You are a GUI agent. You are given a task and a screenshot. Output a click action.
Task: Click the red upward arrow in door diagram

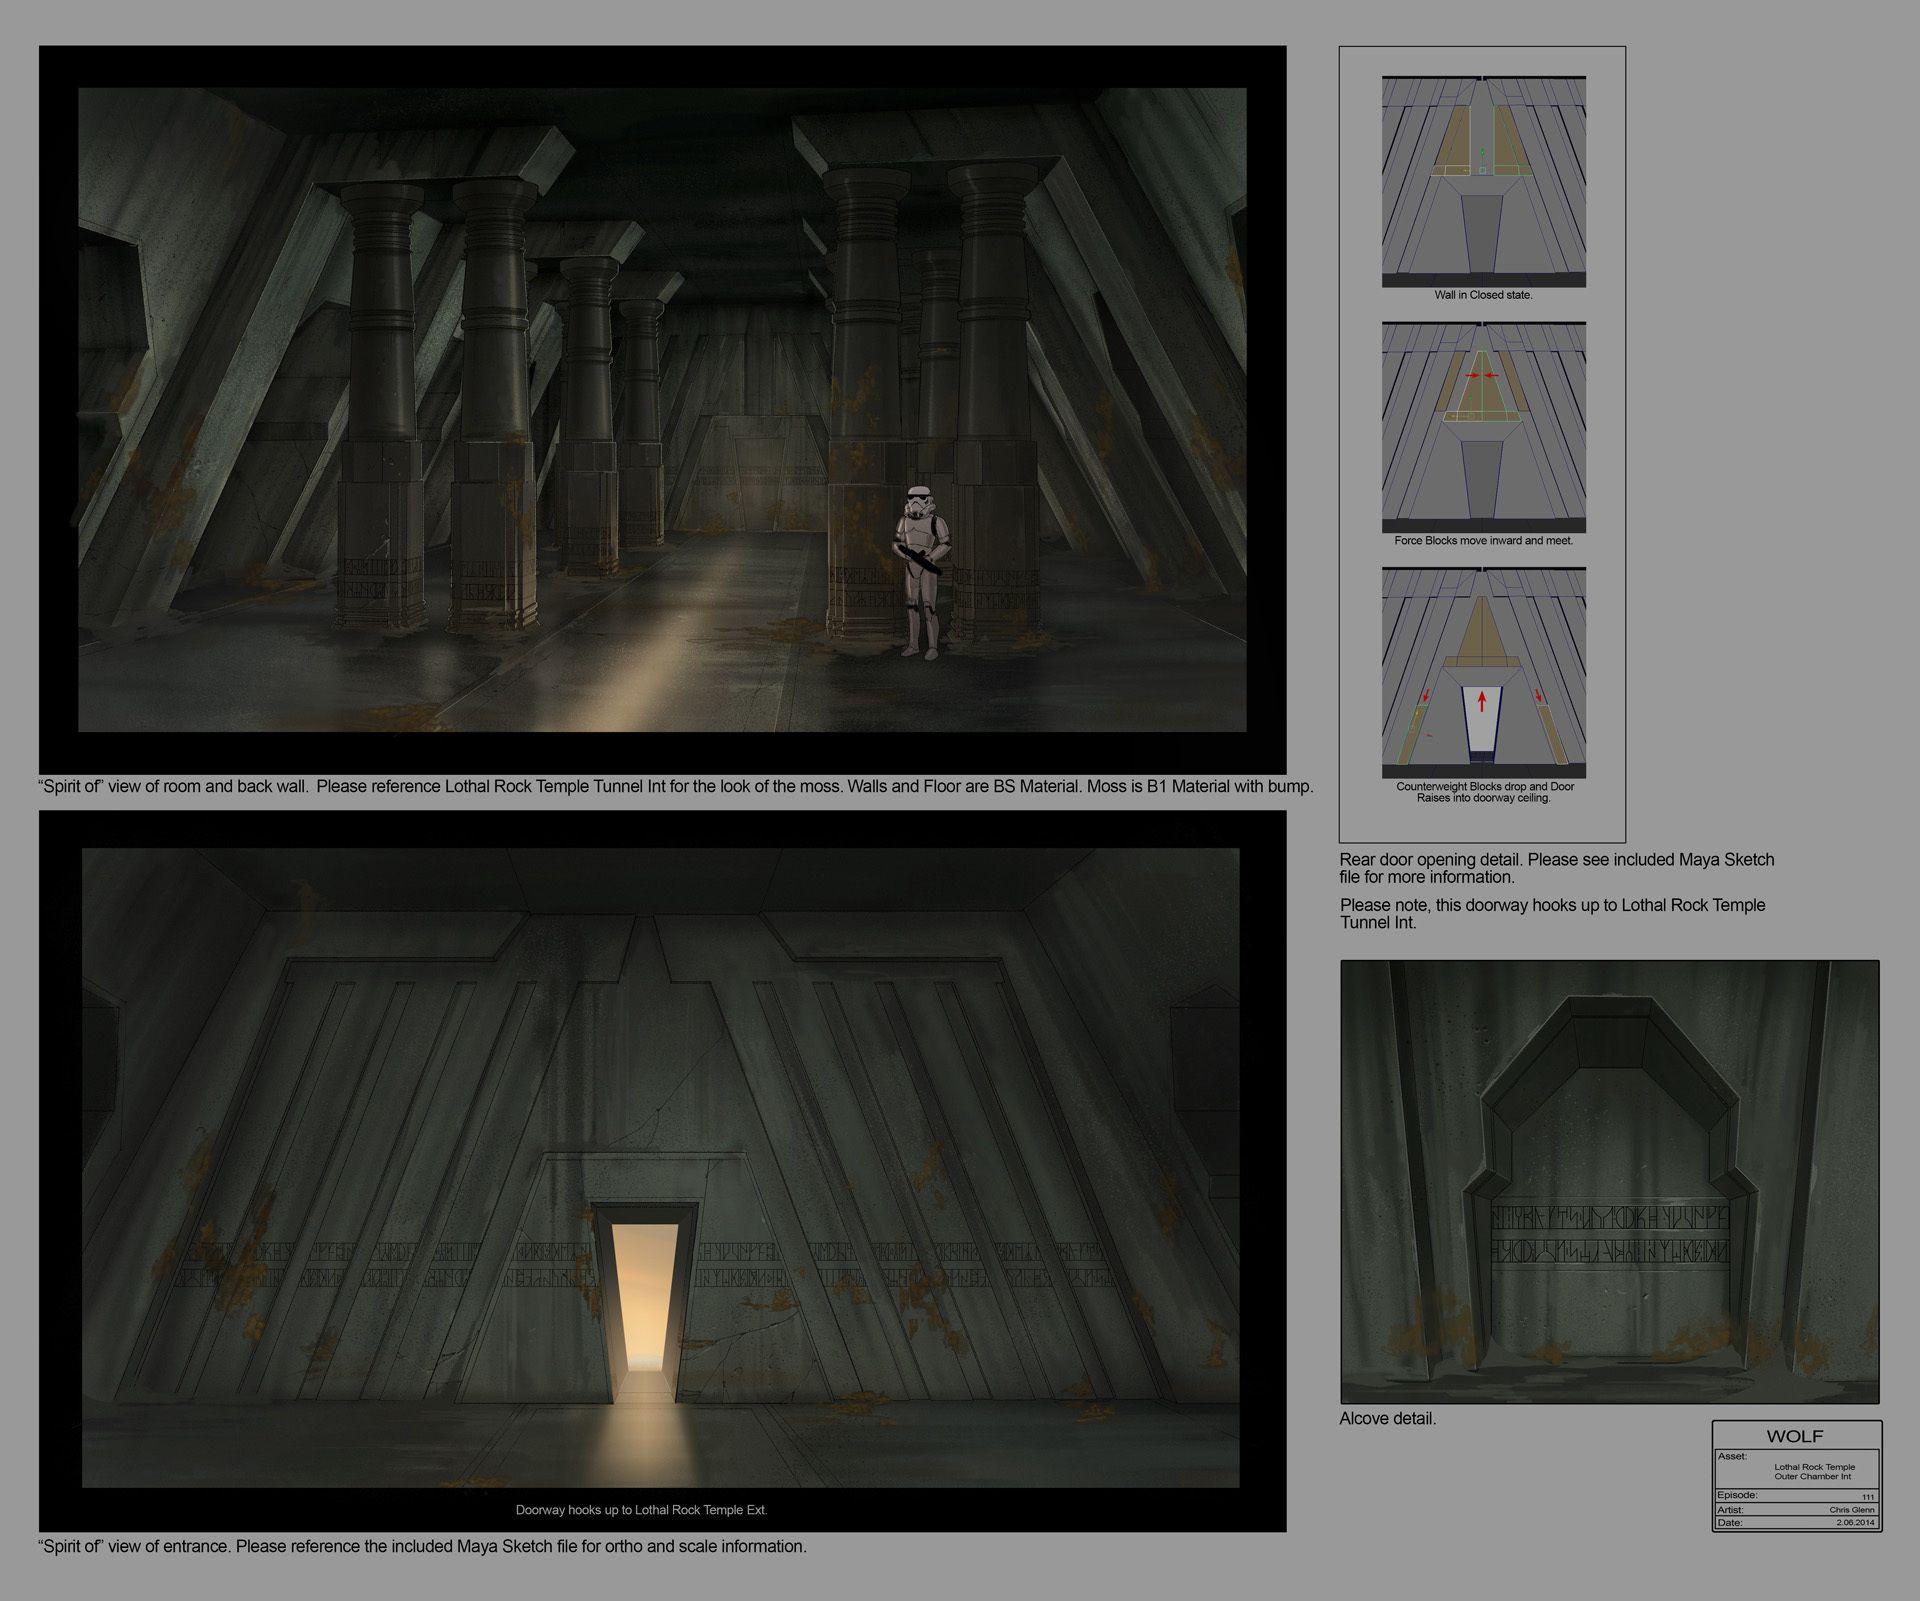[1481, 700]
